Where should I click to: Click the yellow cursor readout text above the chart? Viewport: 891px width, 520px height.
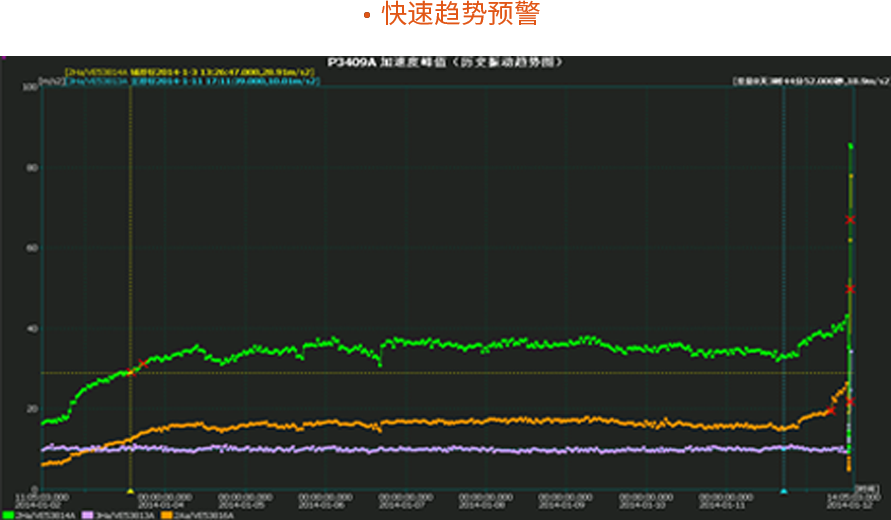point(189,72)
